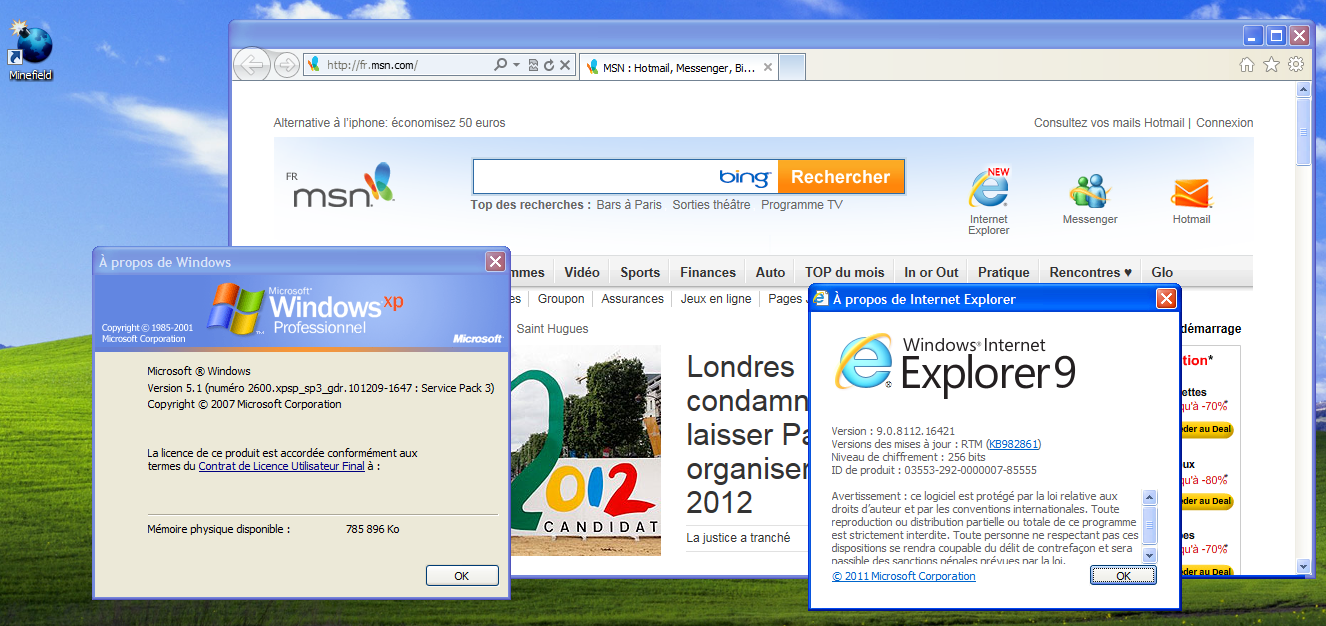Expand the address bar search dropdown arrow

point(516,66)
